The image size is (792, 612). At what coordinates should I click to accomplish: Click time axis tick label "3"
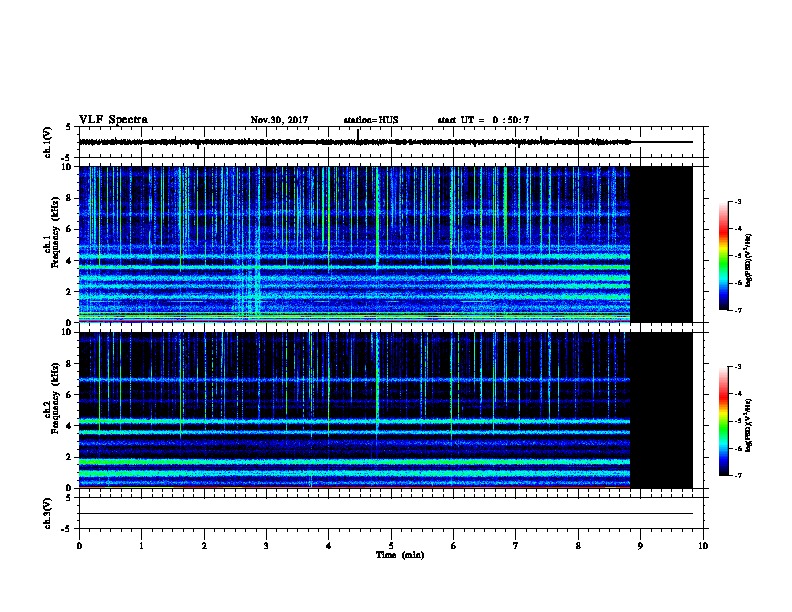click(266, 545)
